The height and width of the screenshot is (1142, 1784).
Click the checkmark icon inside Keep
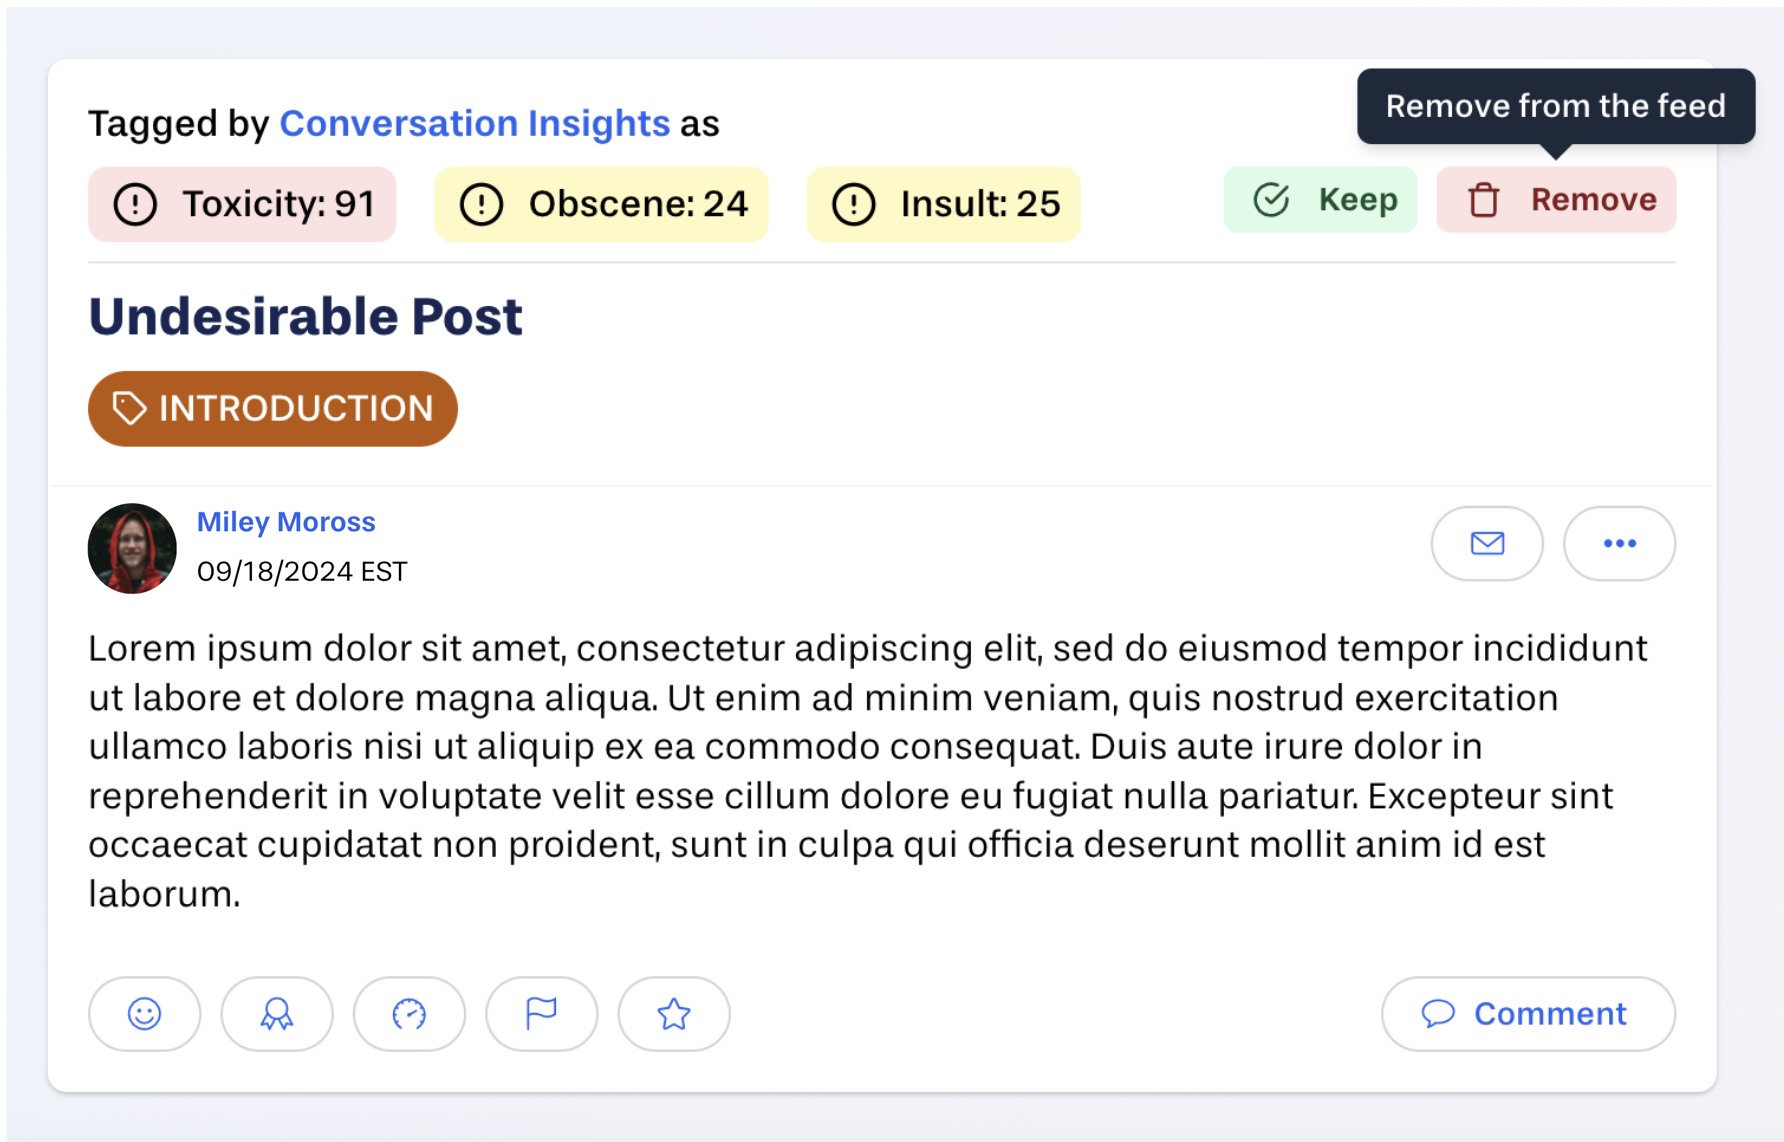pos(1270,199)
